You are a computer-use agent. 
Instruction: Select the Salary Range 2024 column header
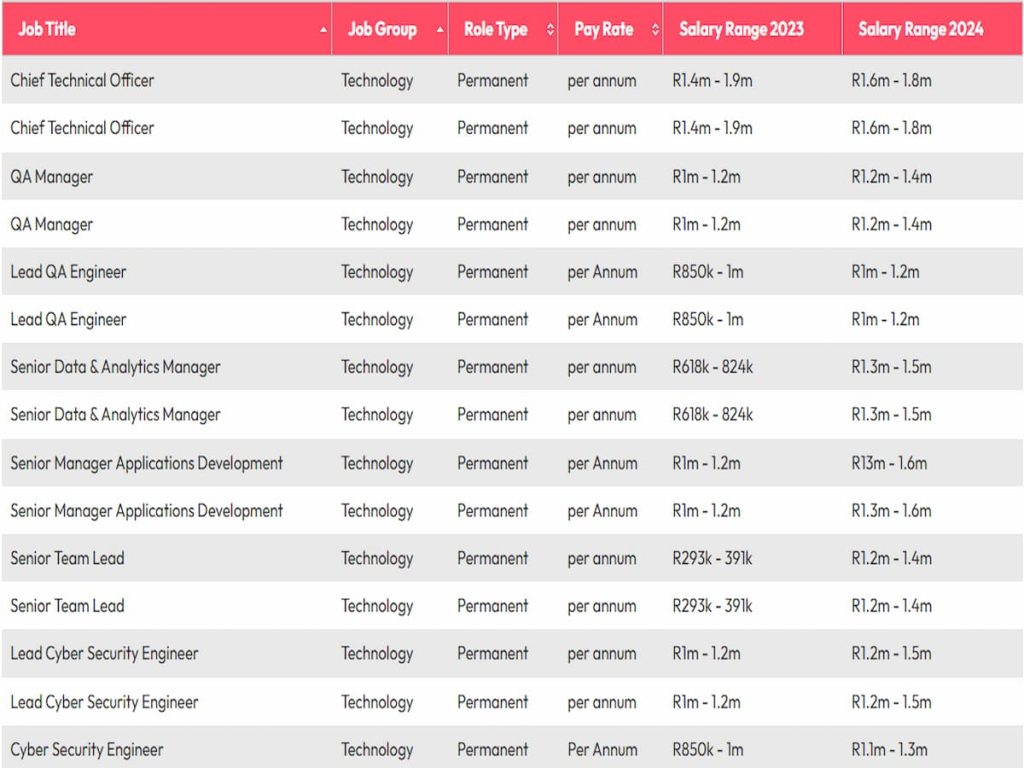(x=920, y=29)
